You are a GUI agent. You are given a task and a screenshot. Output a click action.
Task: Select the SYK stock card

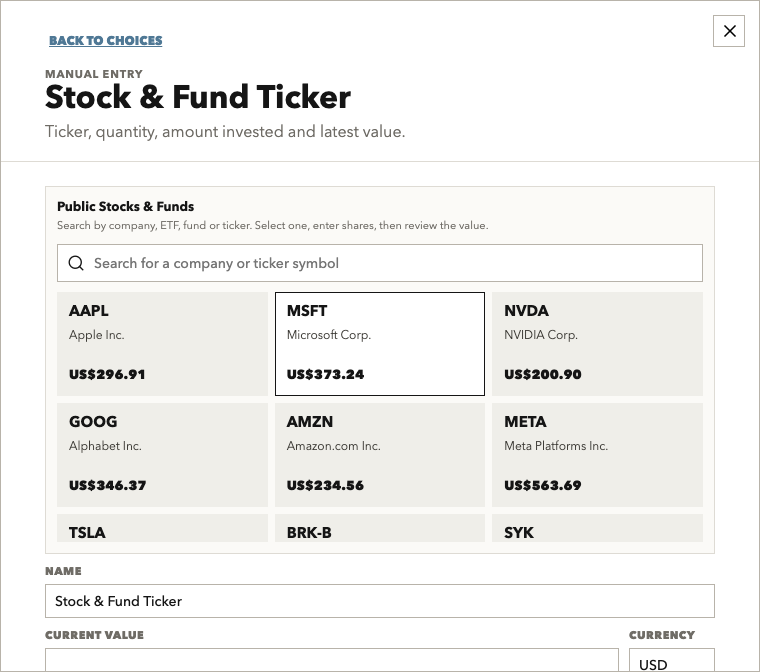(597, 528)
